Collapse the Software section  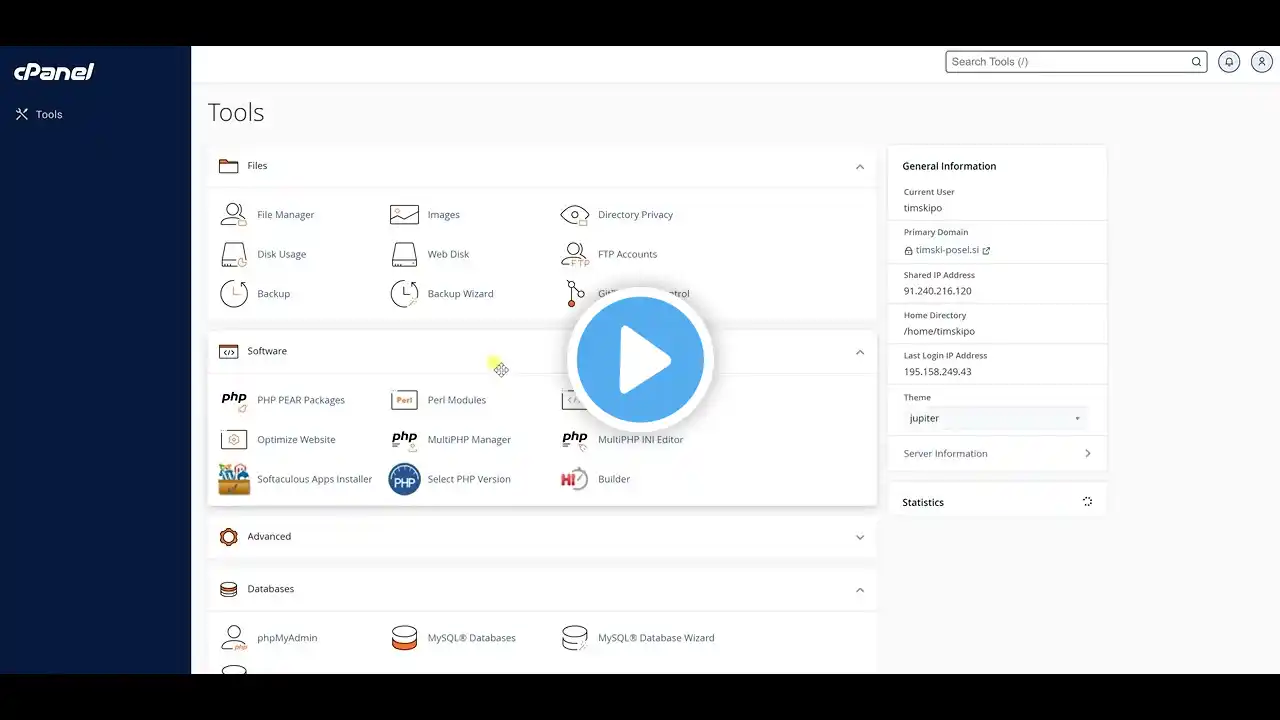pyautogui.click(x=860, y=352)
